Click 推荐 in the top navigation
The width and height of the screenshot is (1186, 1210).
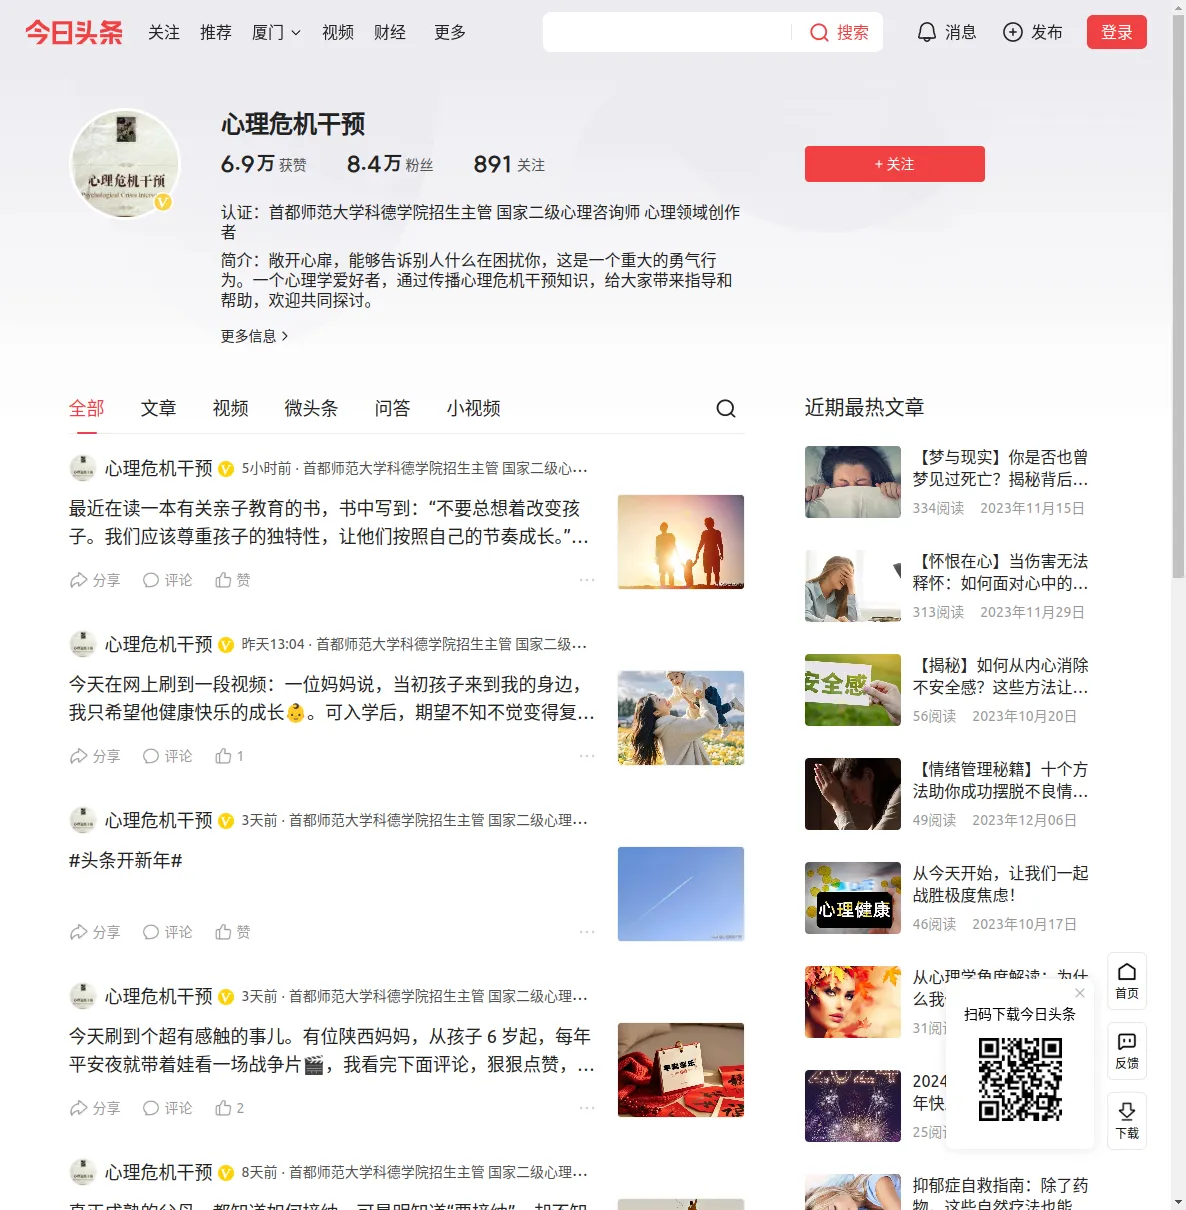coord(216,32)
